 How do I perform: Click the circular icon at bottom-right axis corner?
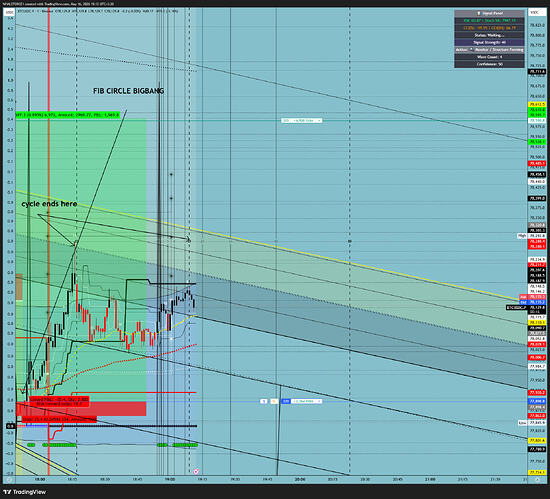click(537, 479)
